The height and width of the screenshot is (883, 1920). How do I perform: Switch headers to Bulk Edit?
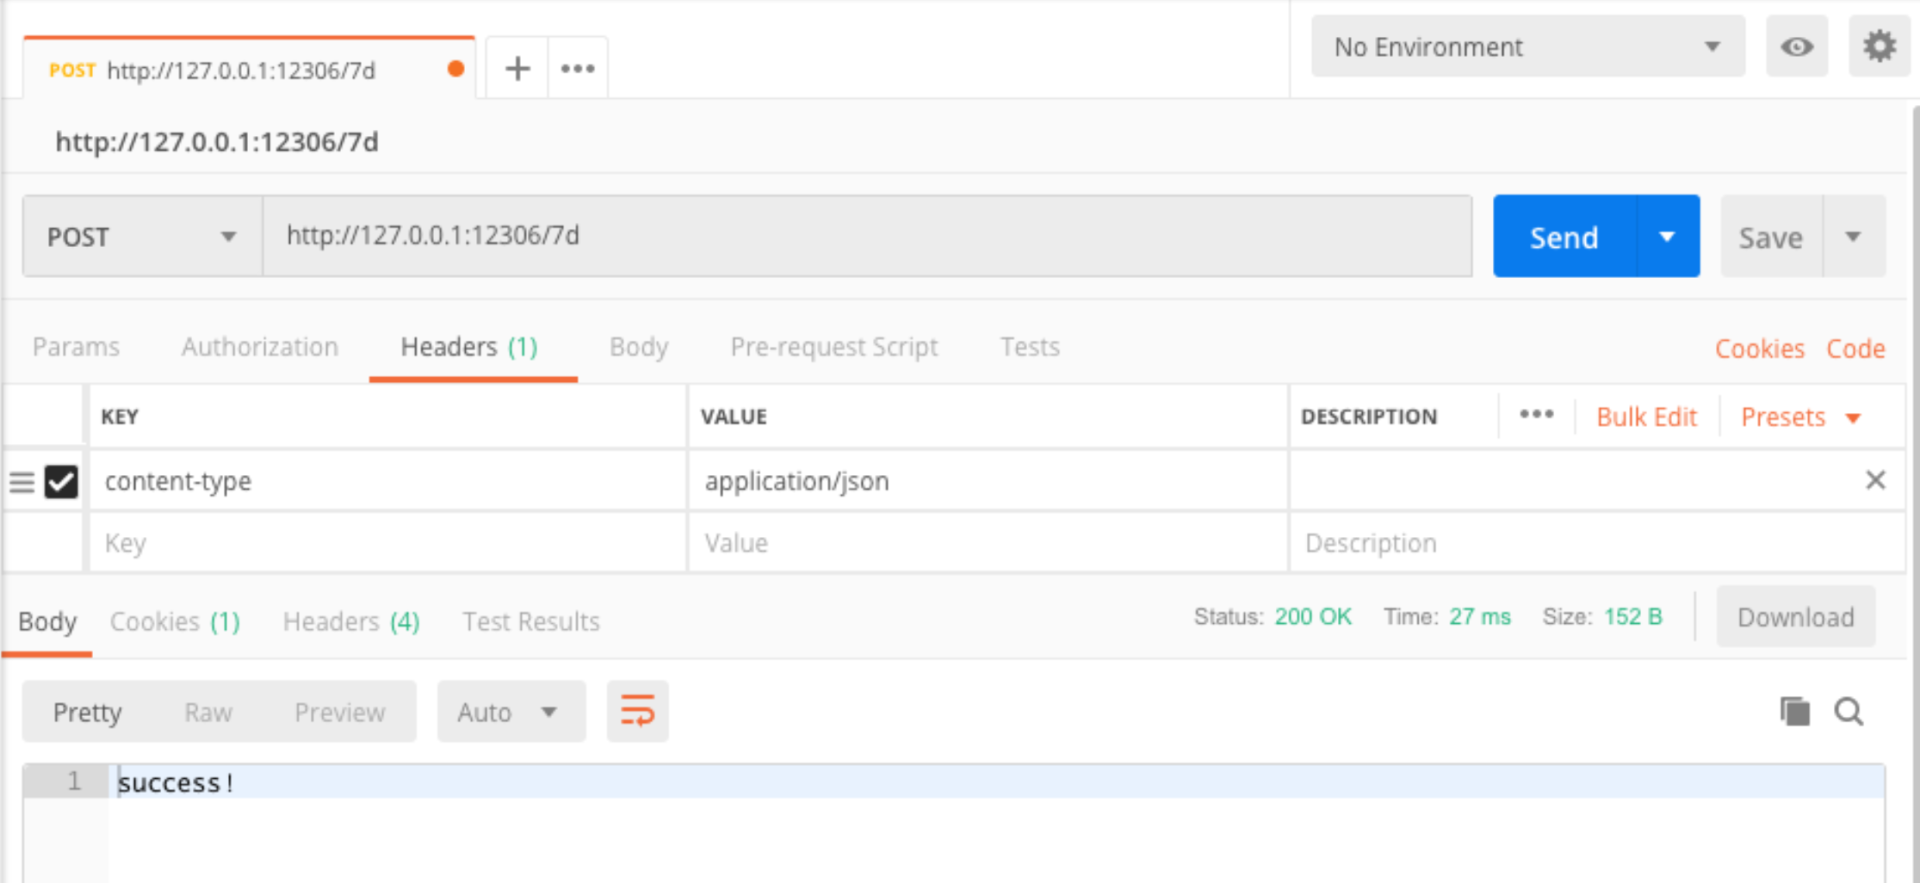point(1646,417)
